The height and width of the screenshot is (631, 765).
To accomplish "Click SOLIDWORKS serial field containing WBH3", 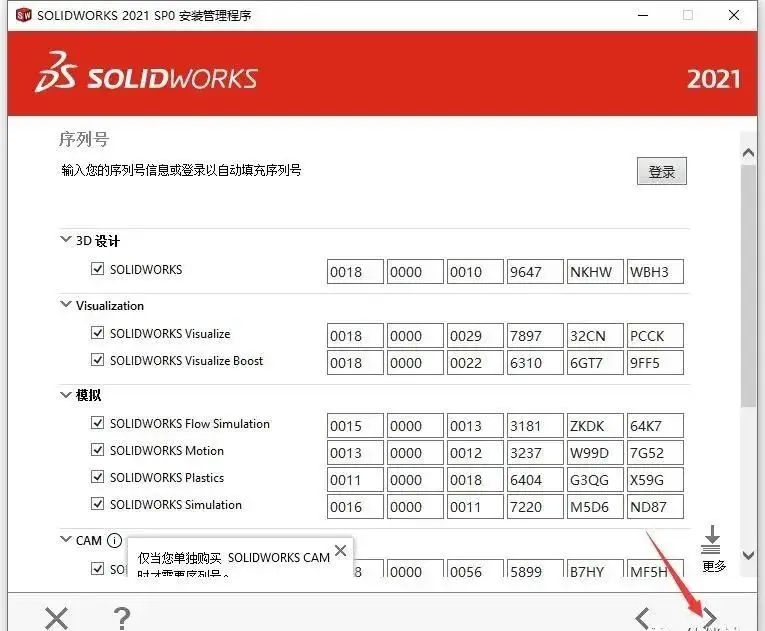I will [x=655, y=271].
